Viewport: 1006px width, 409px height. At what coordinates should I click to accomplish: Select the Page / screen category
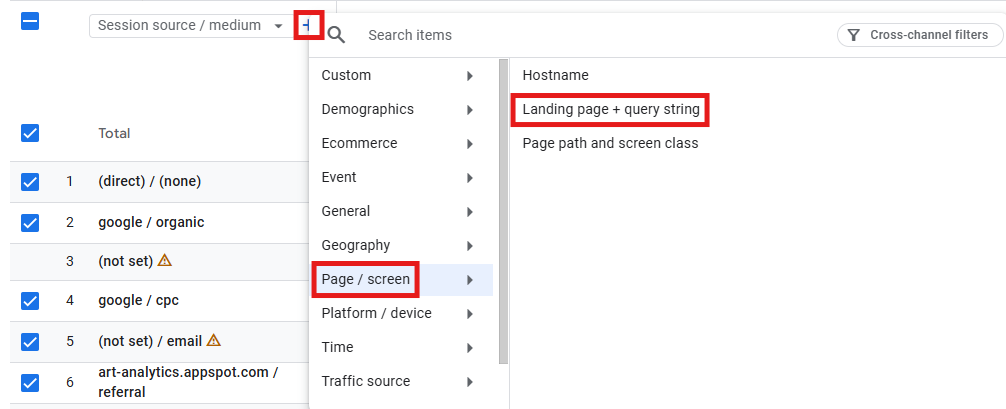click(402, 279)
